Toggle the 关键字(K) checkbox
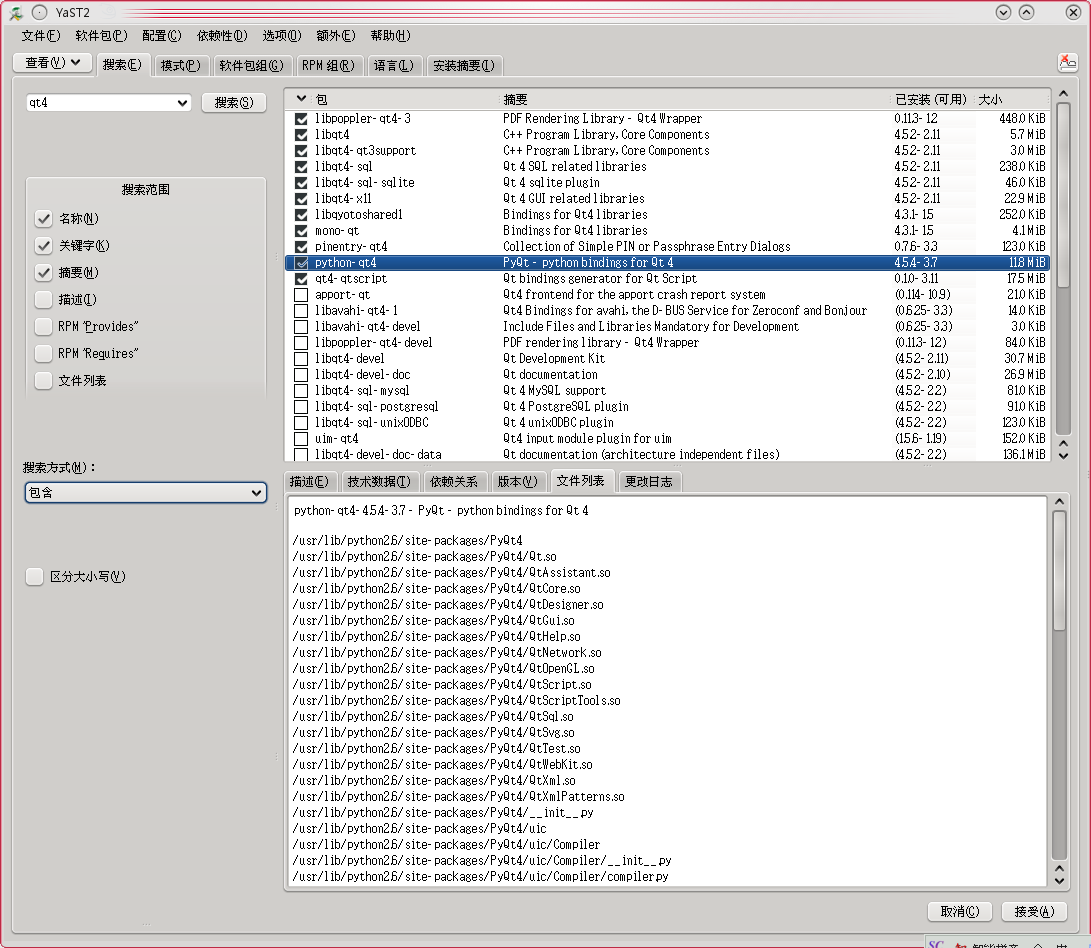The image size is (1091, 948). click(x=43, y=246)
